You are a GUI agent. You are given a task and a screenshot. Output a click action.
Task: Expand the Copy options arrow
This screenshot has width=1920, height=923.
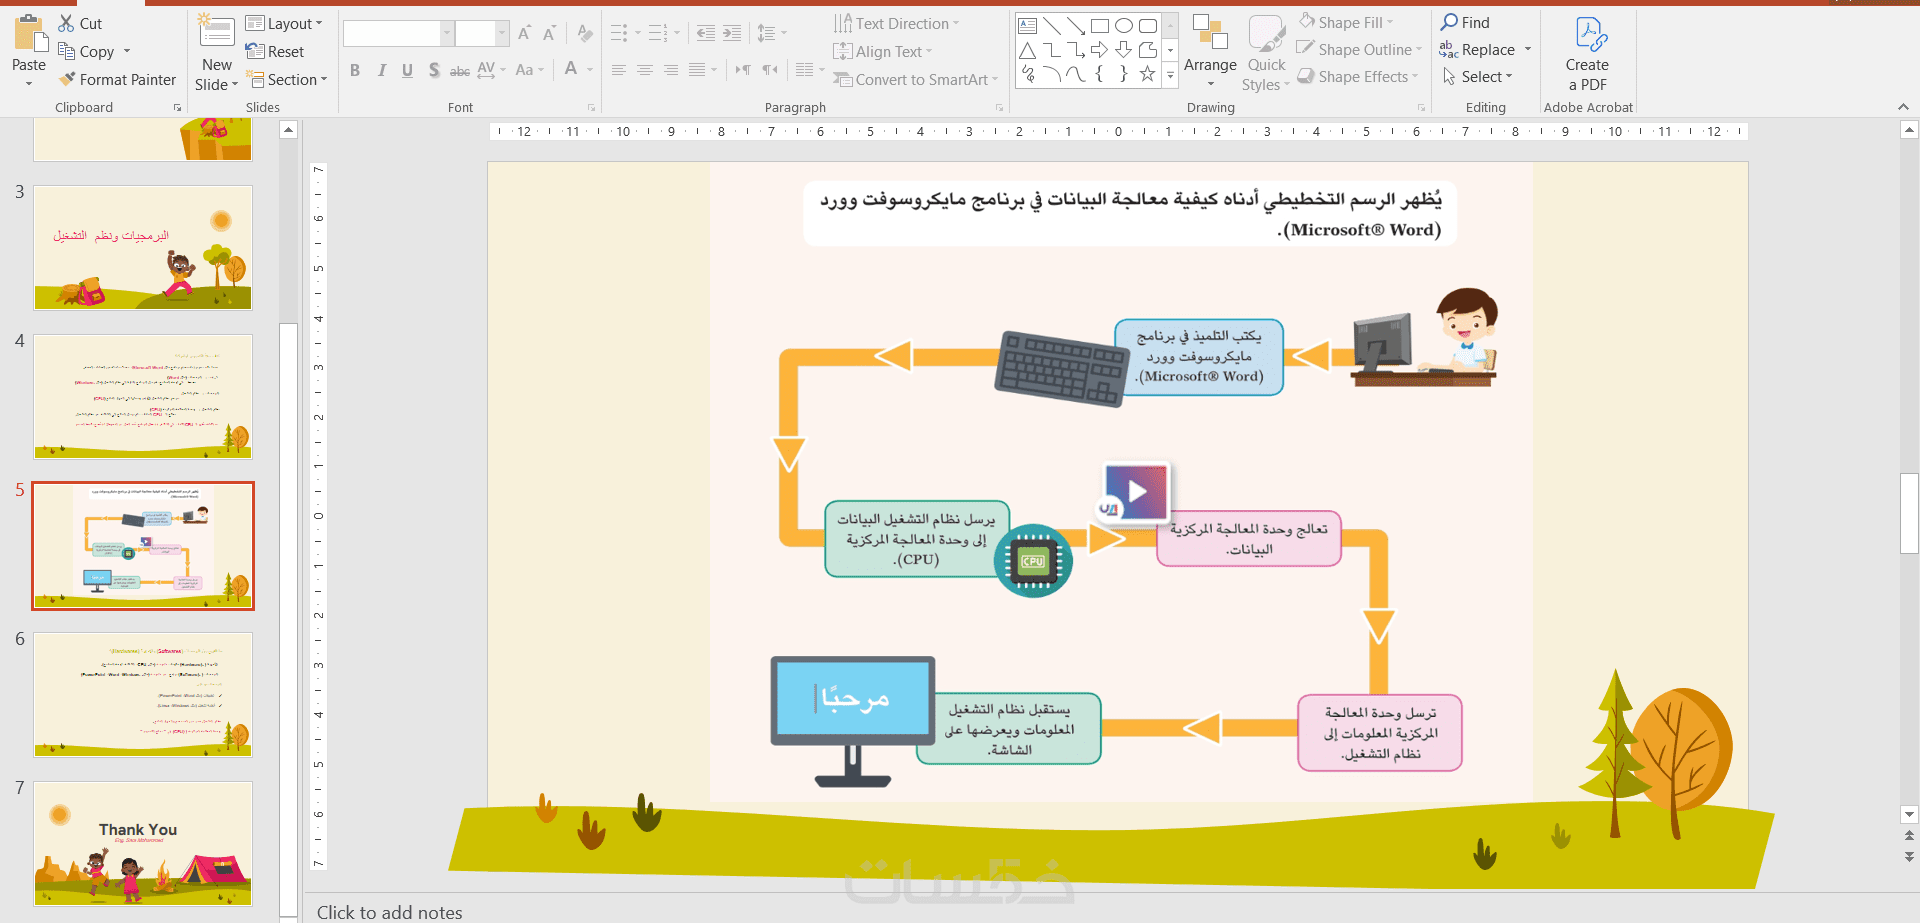[x=127, y=51]
